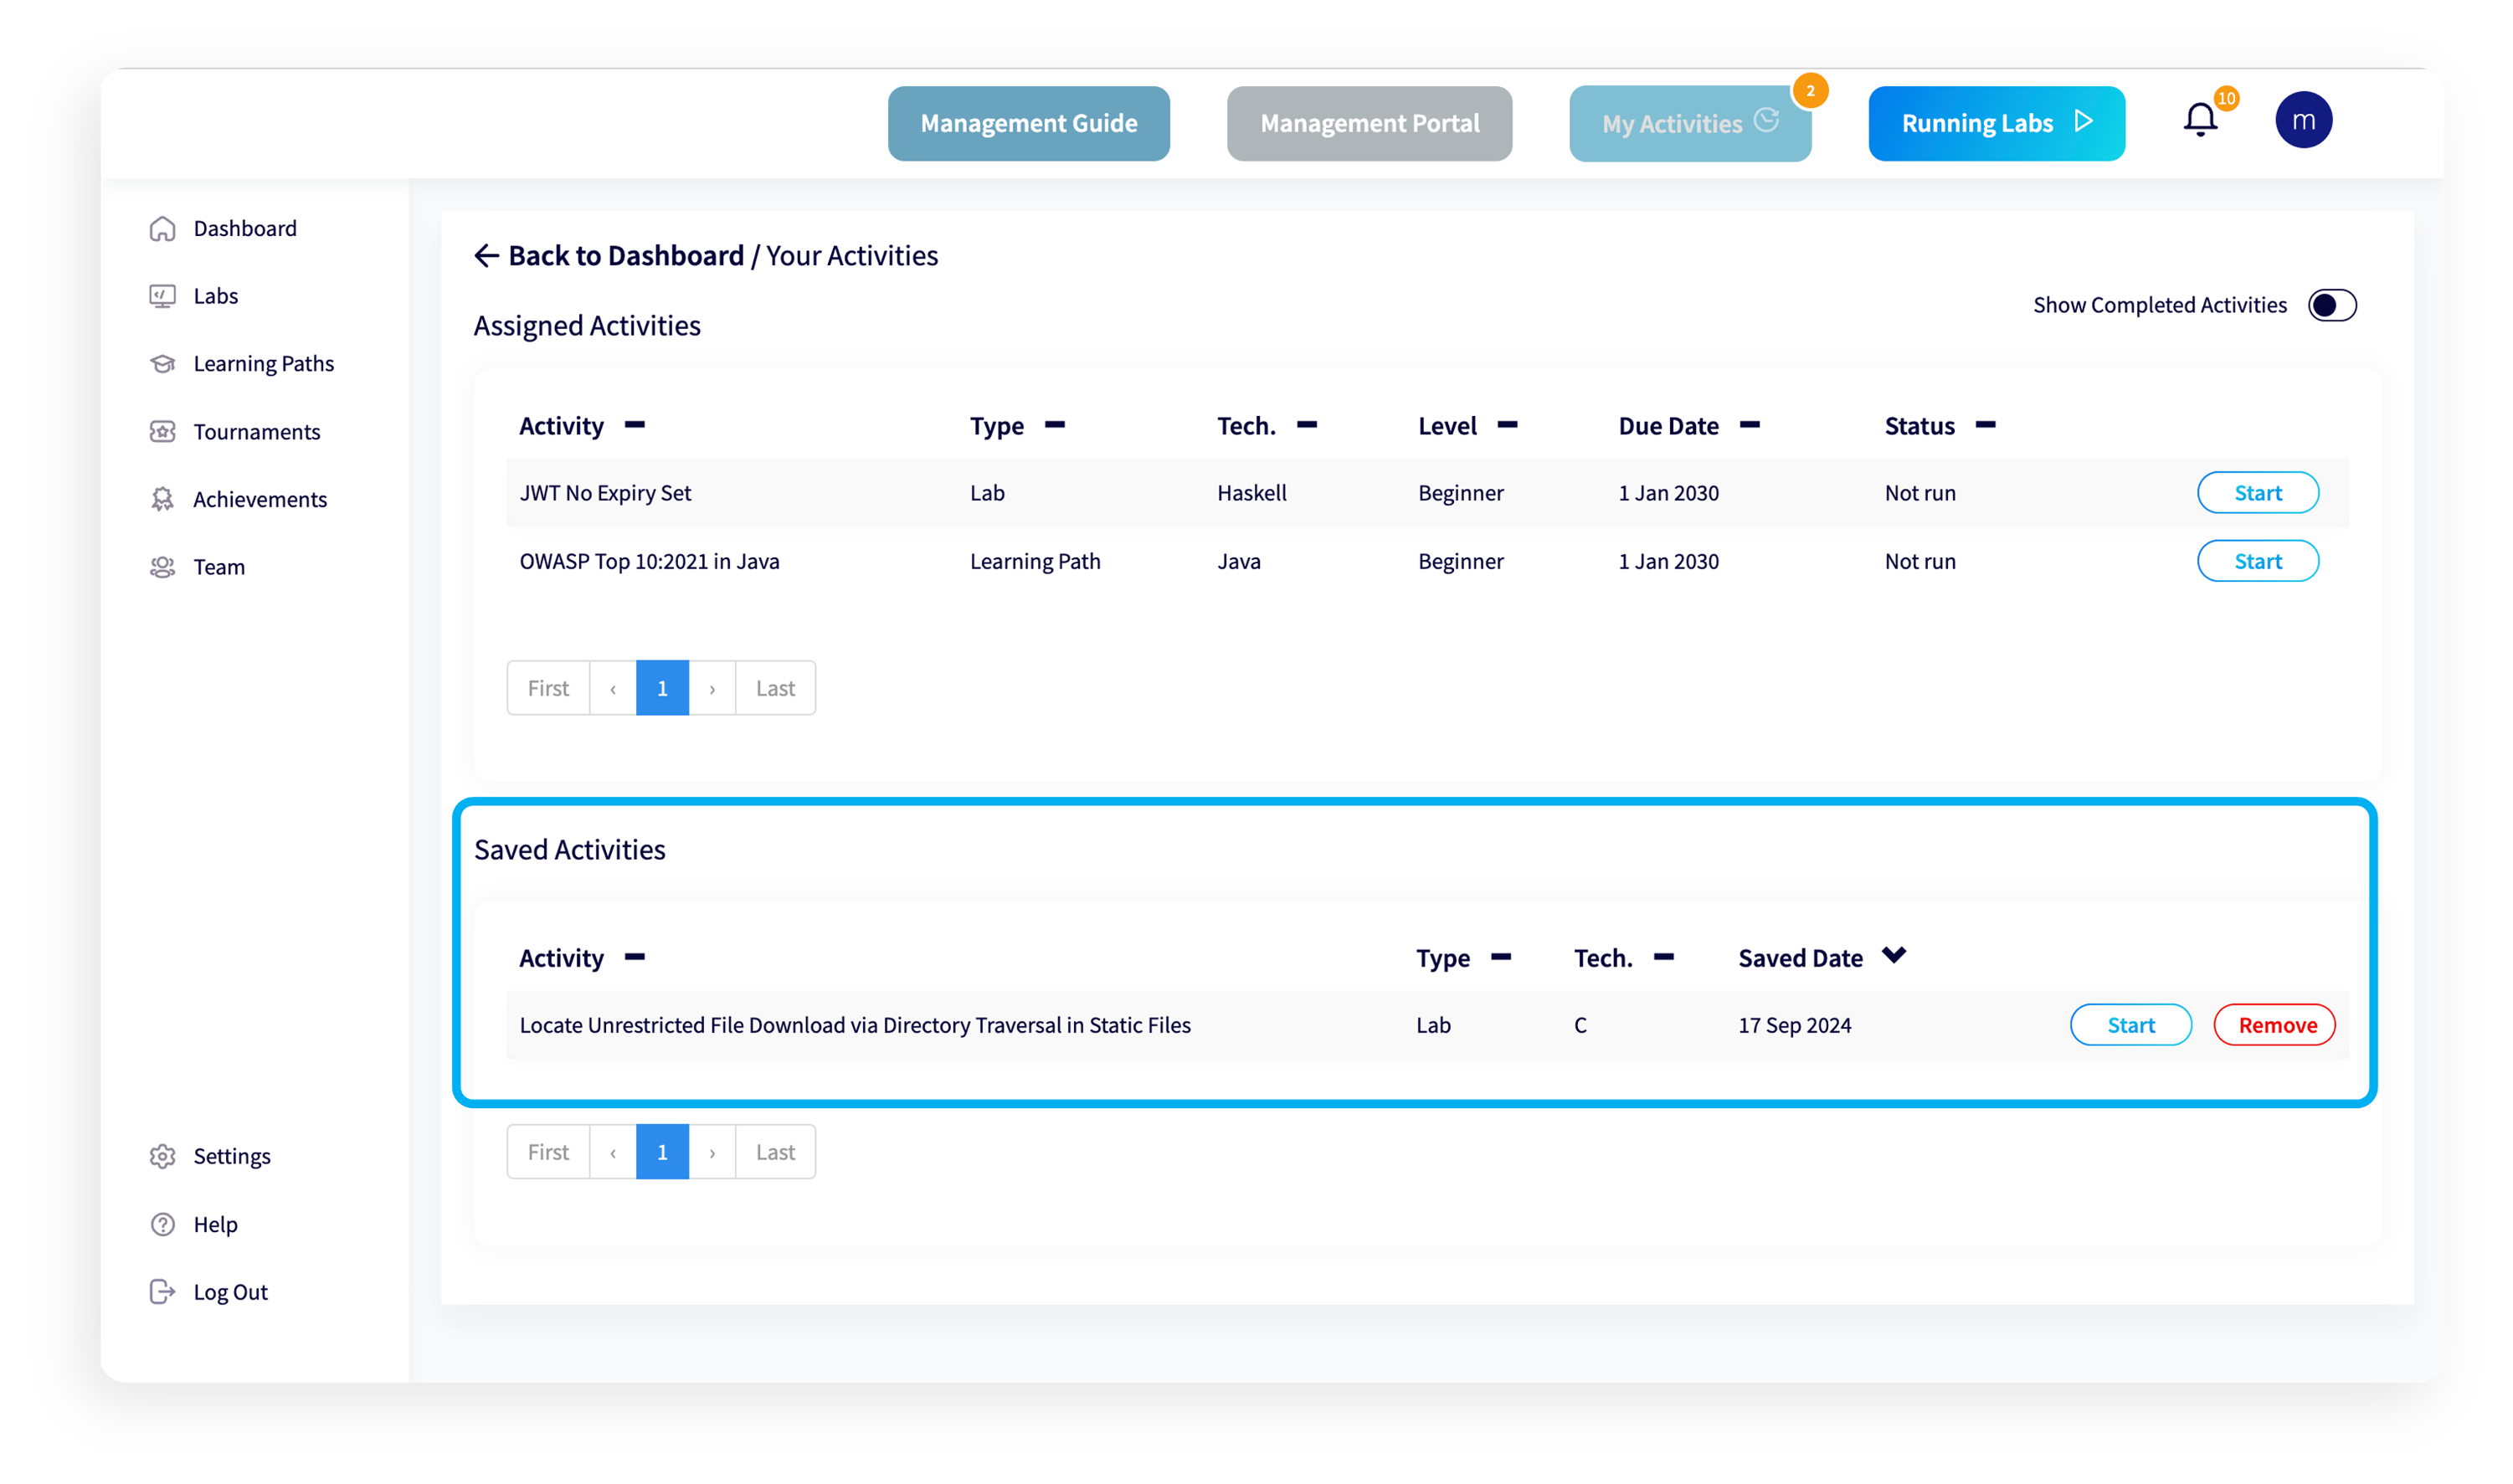Go to previous page of saved activities
The width and height of the screenshot is (2513, 1484).
[613, 1152]
